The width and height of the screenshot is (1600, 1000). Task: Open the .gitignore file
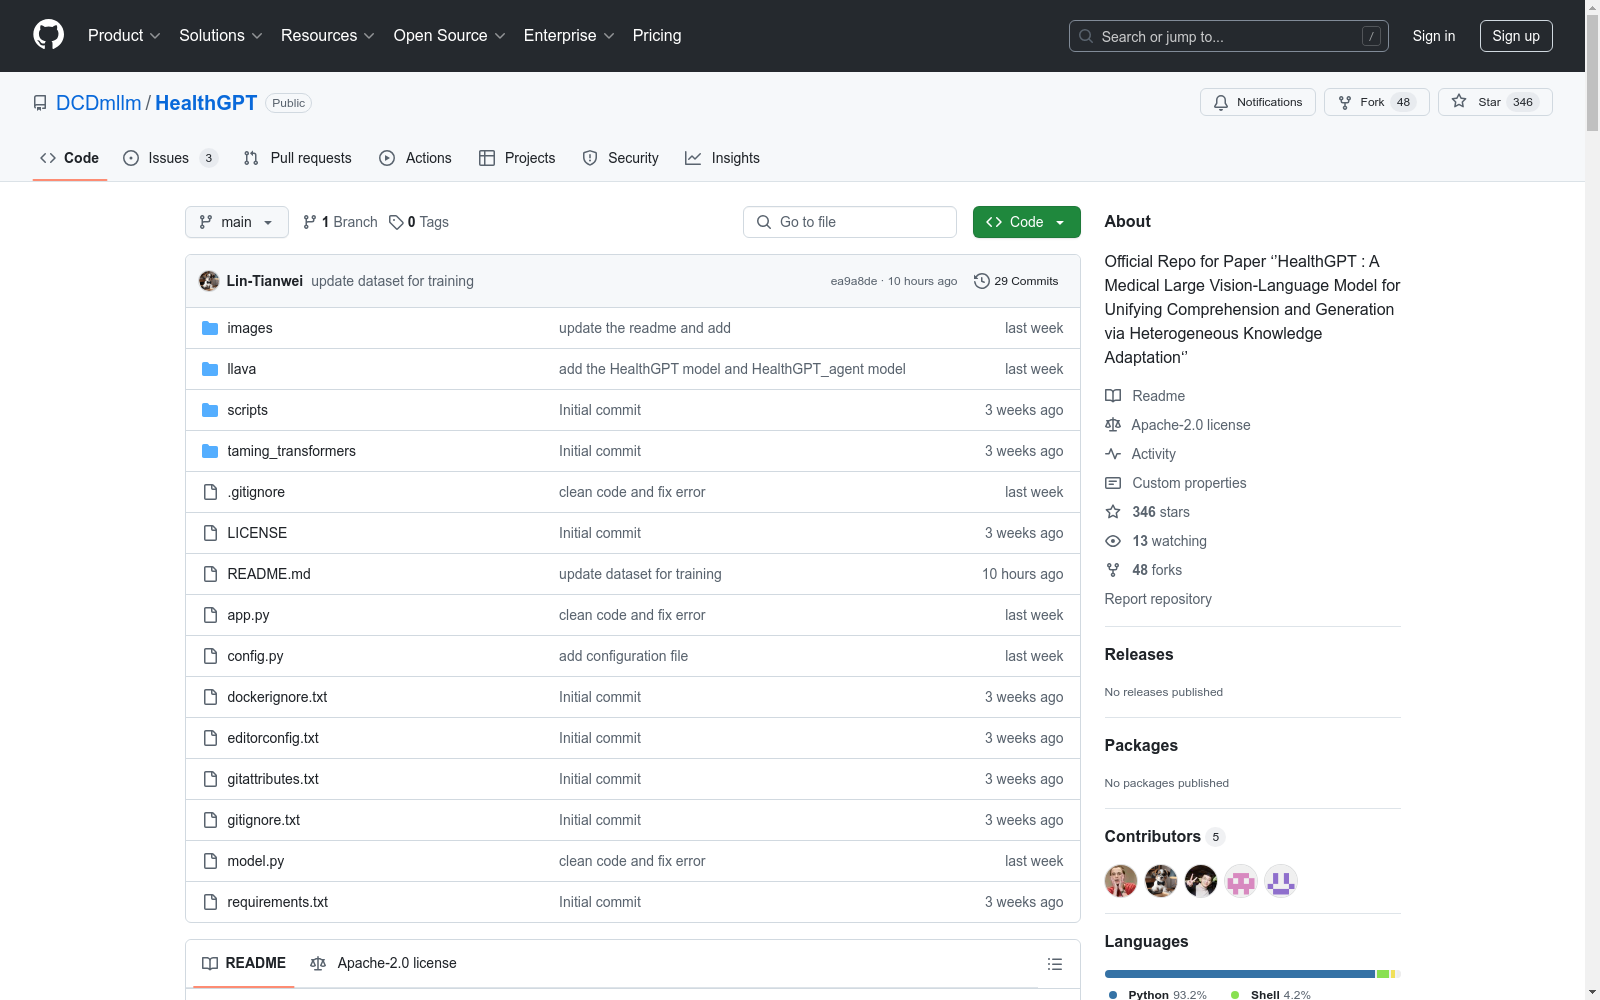click(x=256, y=492)
